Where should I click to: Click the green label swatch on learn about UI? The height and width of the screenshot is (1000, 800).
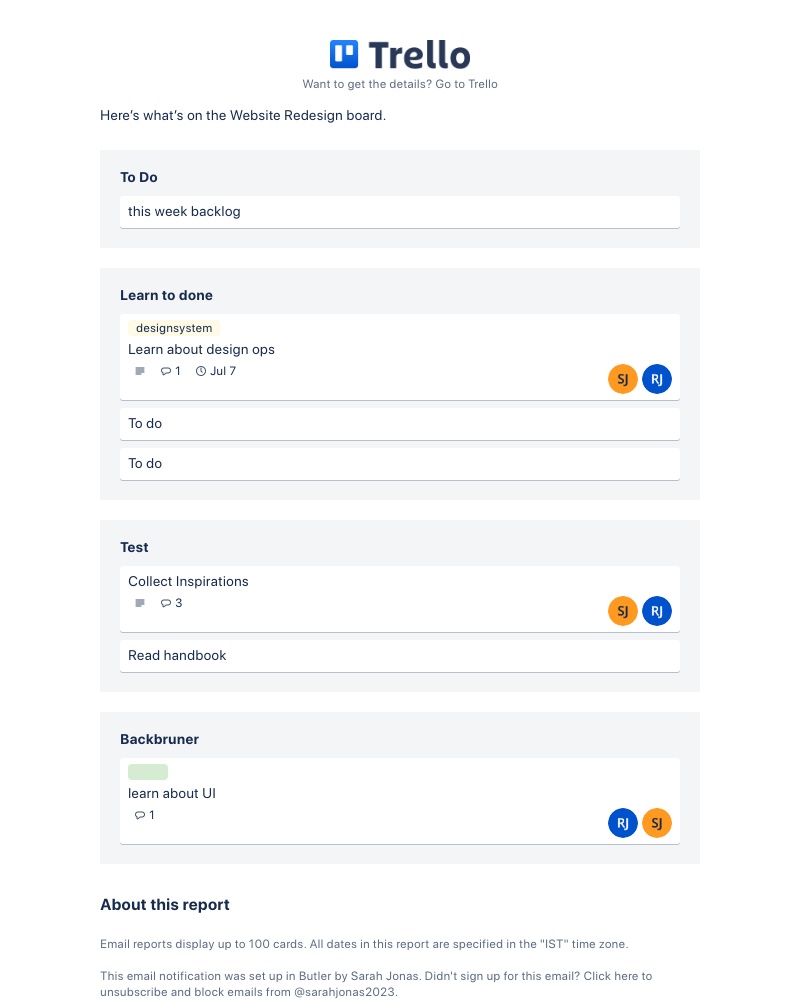pos(147,772)
